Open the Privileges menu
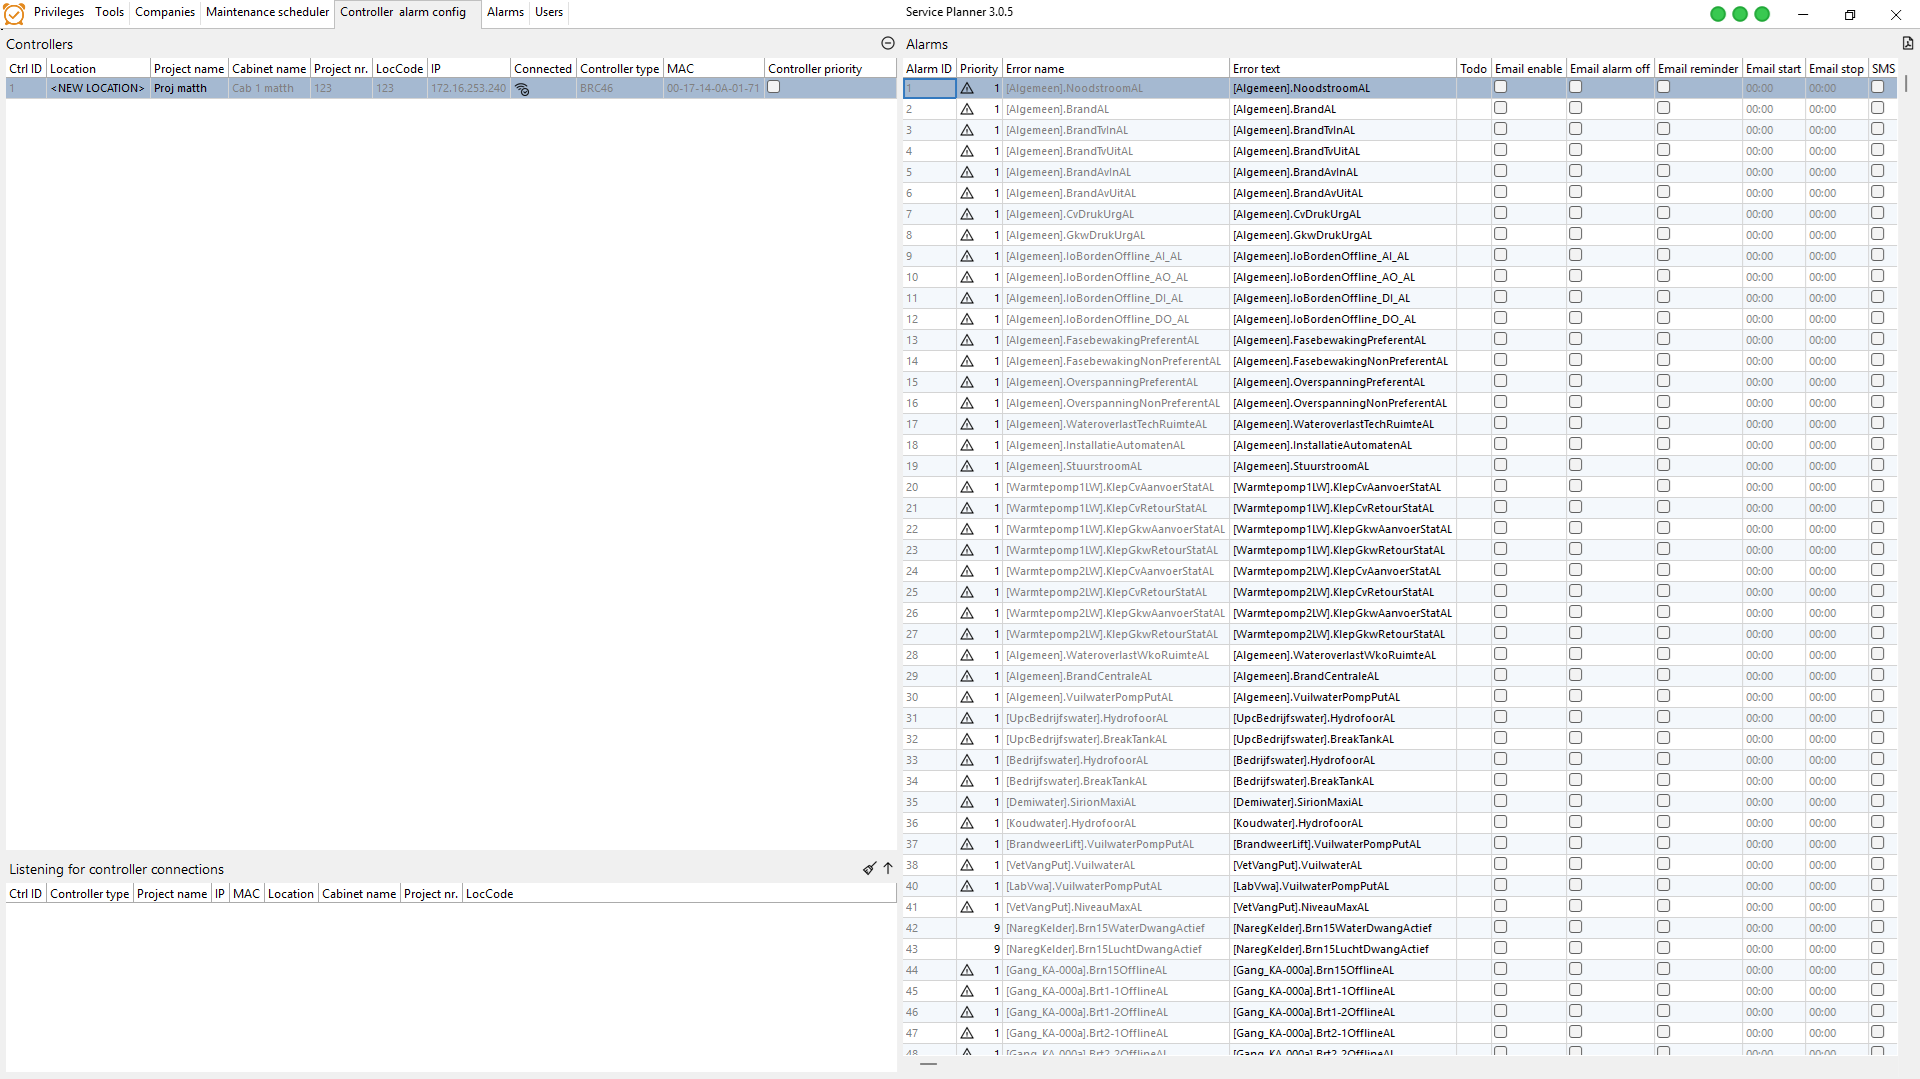The width and height of the screenshot is (1920, 1079). coord(59,12)
